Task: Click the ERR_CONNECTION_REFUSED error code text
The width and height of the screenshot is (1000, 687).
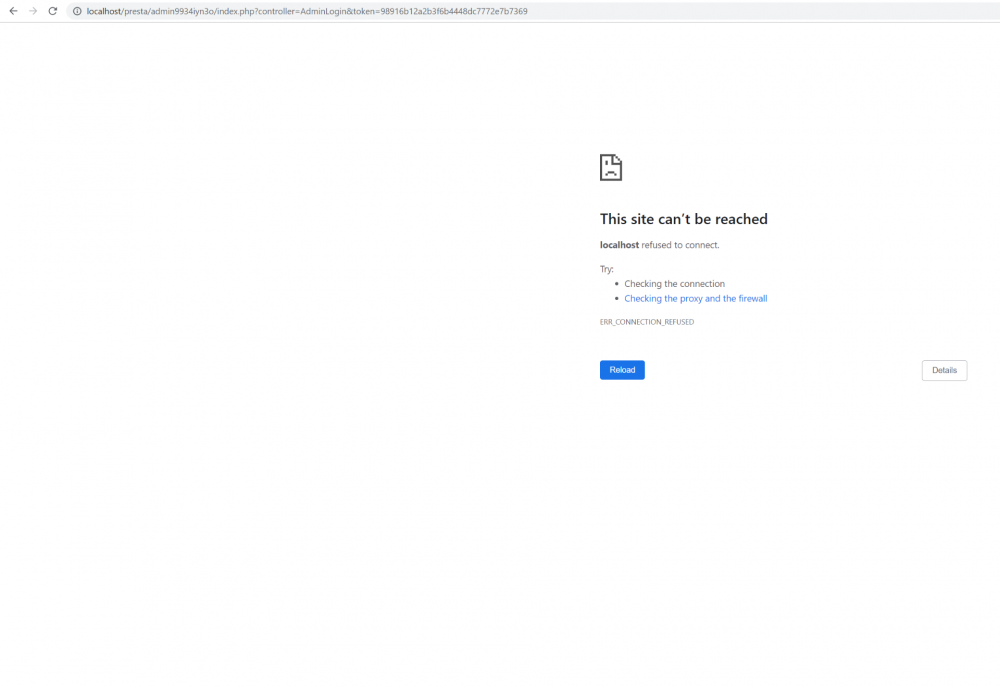Action: pyautogui.click(x=647, y=321)
